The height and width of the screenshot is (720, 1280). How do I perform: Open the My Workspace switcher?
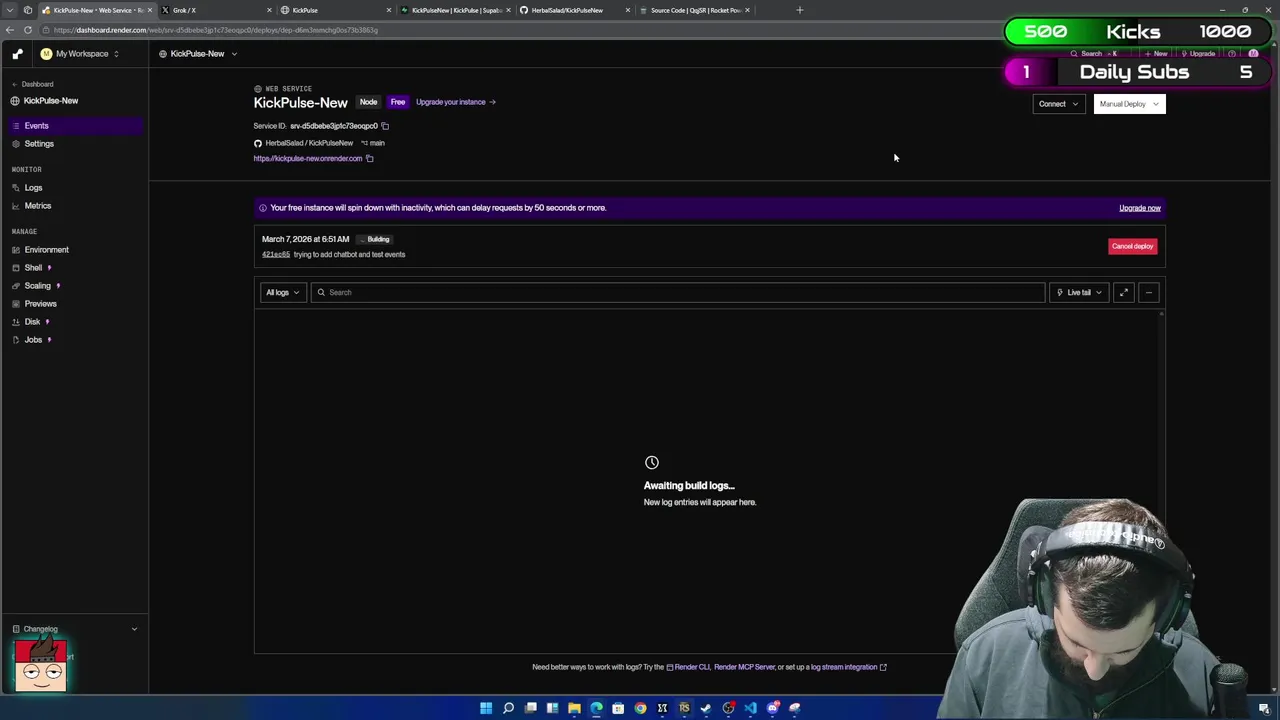pos(79,54)
